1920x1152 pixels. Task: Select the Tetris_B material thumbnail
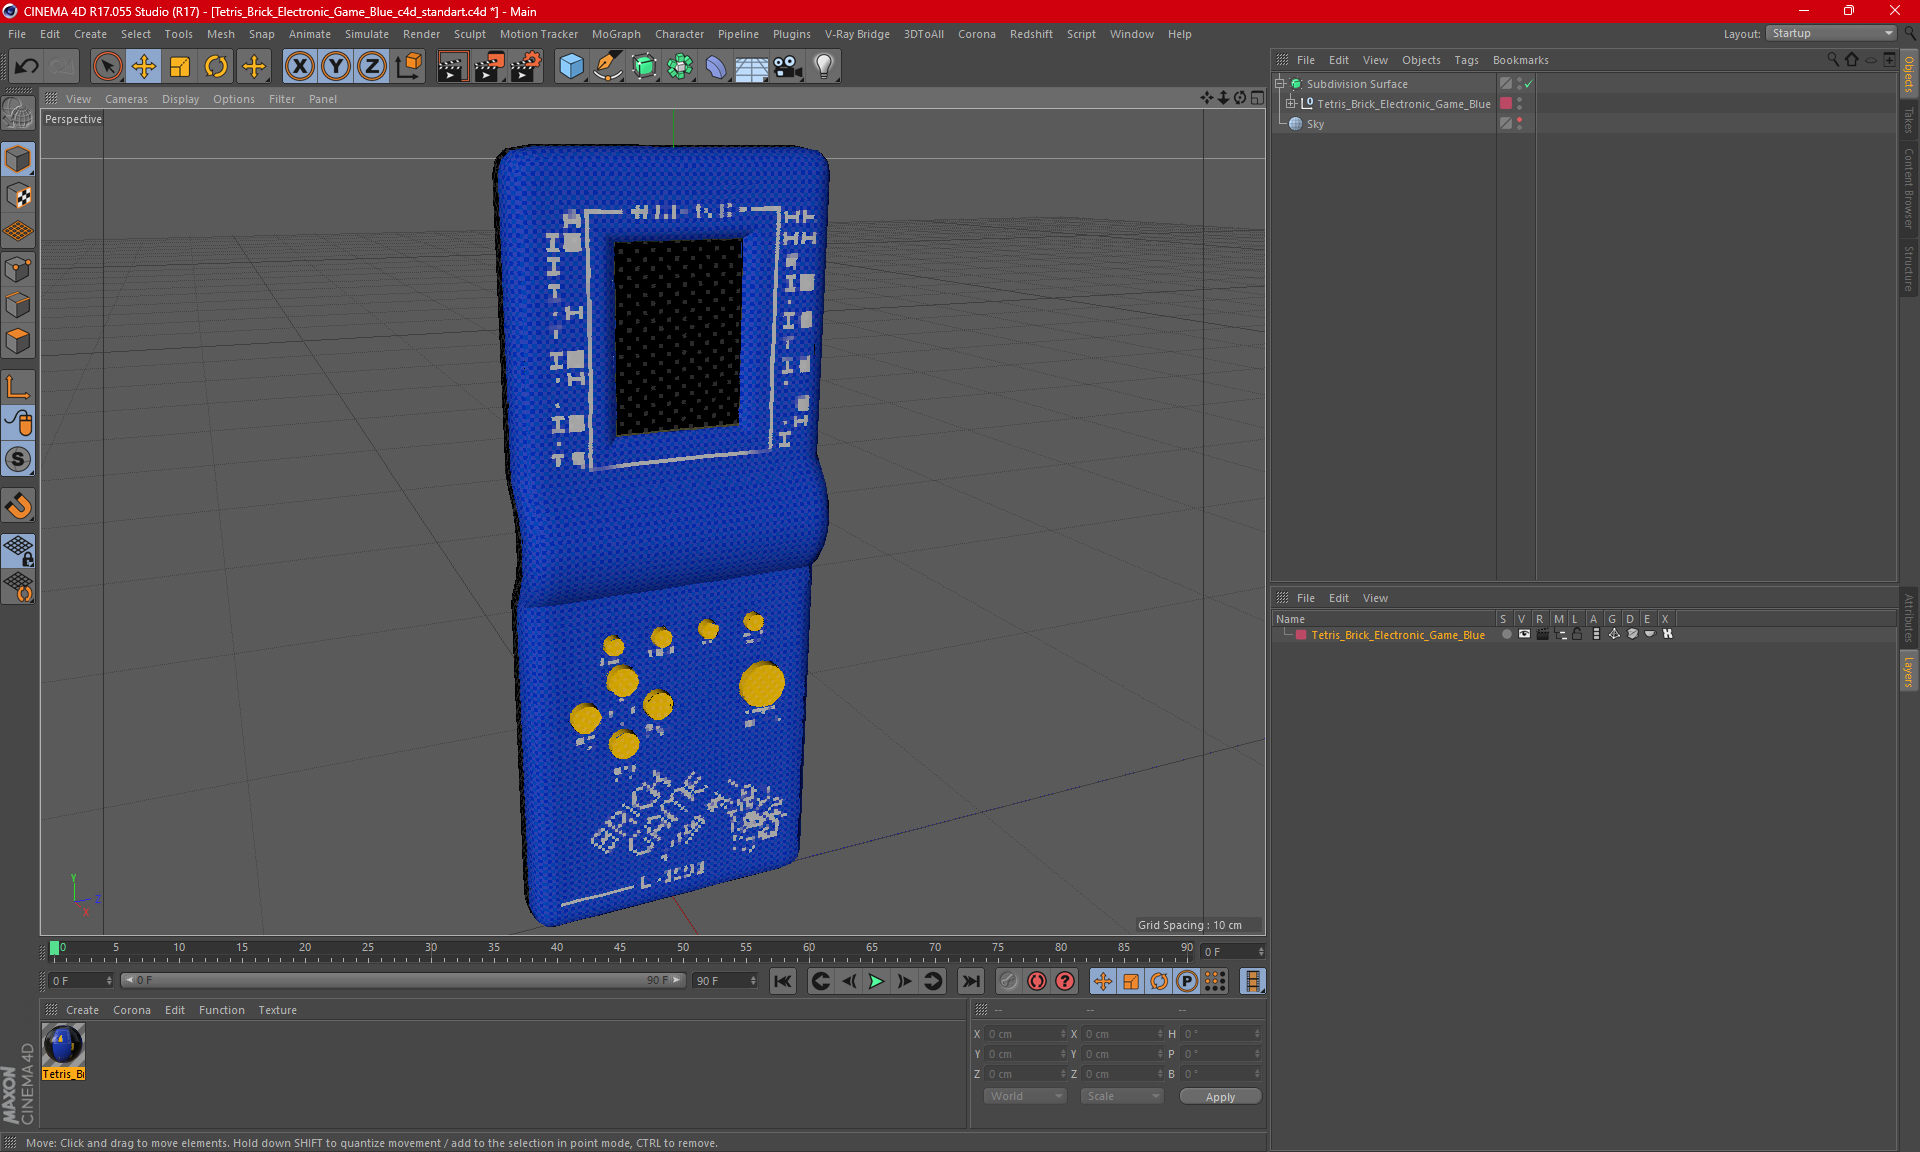(x=63, y=1051)
